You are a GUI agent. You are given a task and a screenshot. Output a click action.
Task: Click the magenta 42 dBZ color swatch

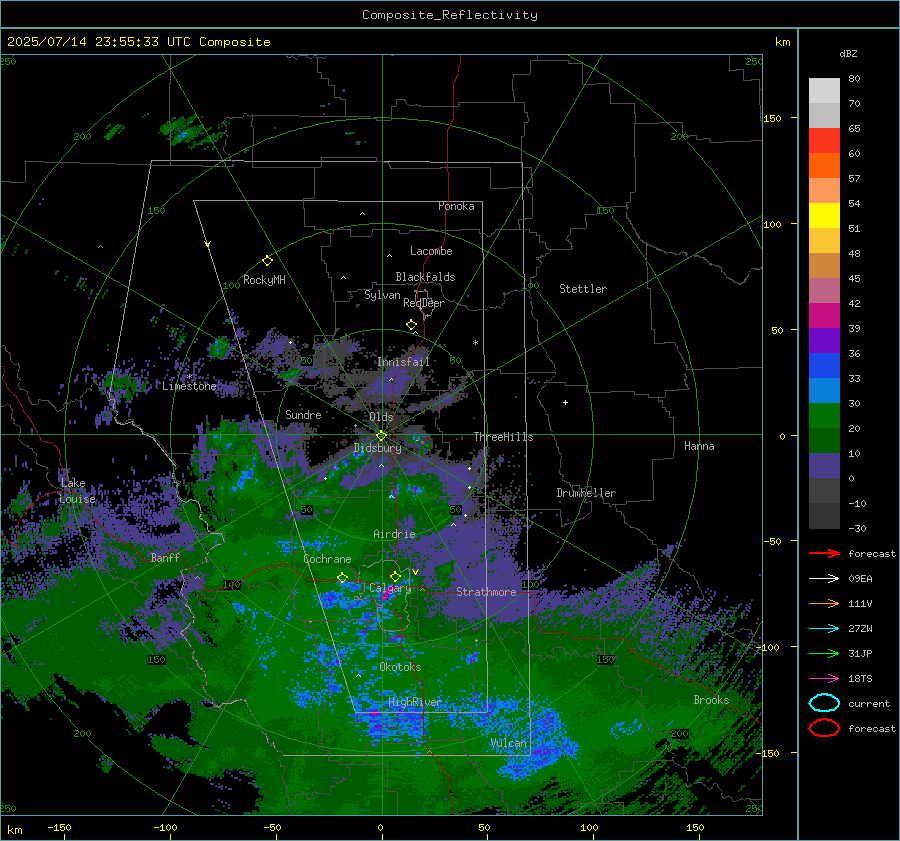click(824, 315)
